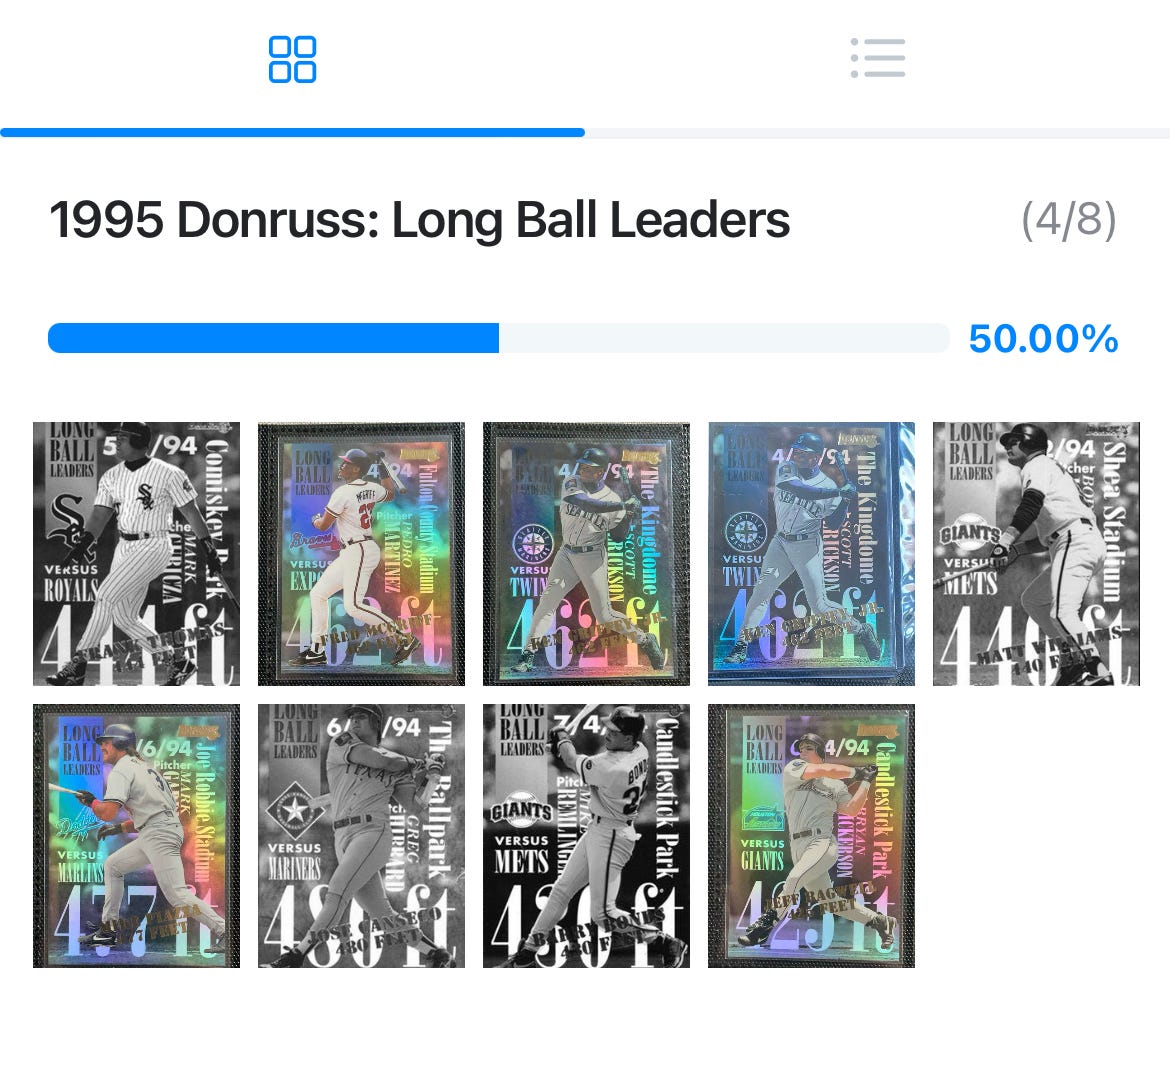Switch to the list view icon
The height and width of the screenshot is (1081, 1170).
[878, 58]
